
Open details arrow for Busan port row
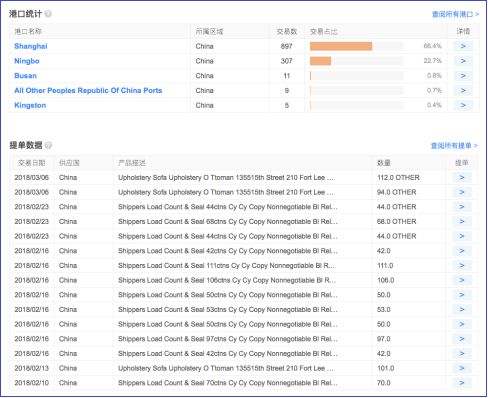tap(463, 76)
